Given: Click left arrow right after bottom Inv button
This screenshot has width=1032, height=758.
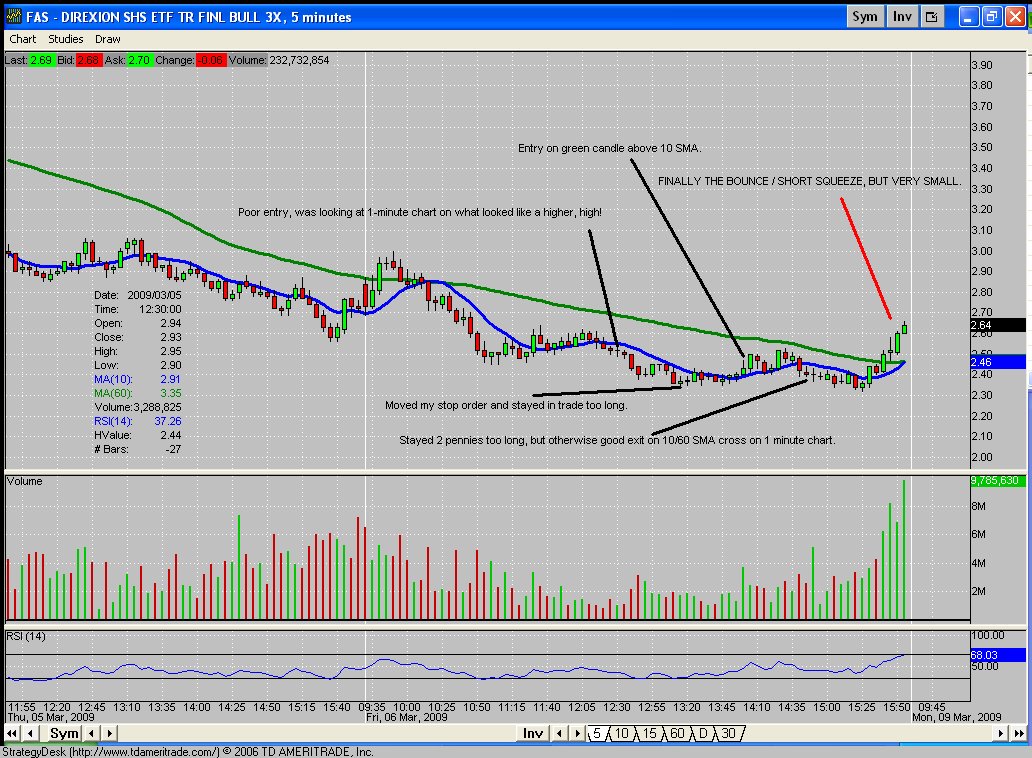Looking at the screenshot, I should tap(559, 733).
